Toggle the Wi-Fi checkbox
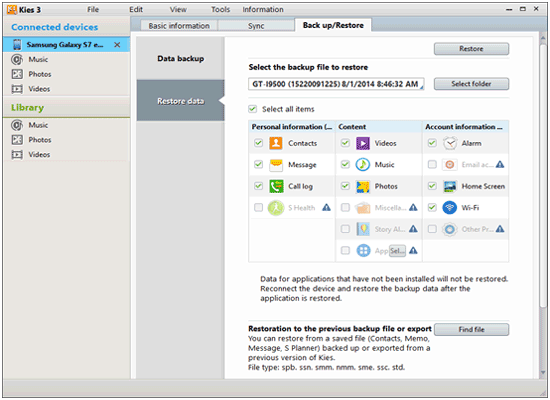The height and width of the screenshot is (400, 550). tap(432, 207)
